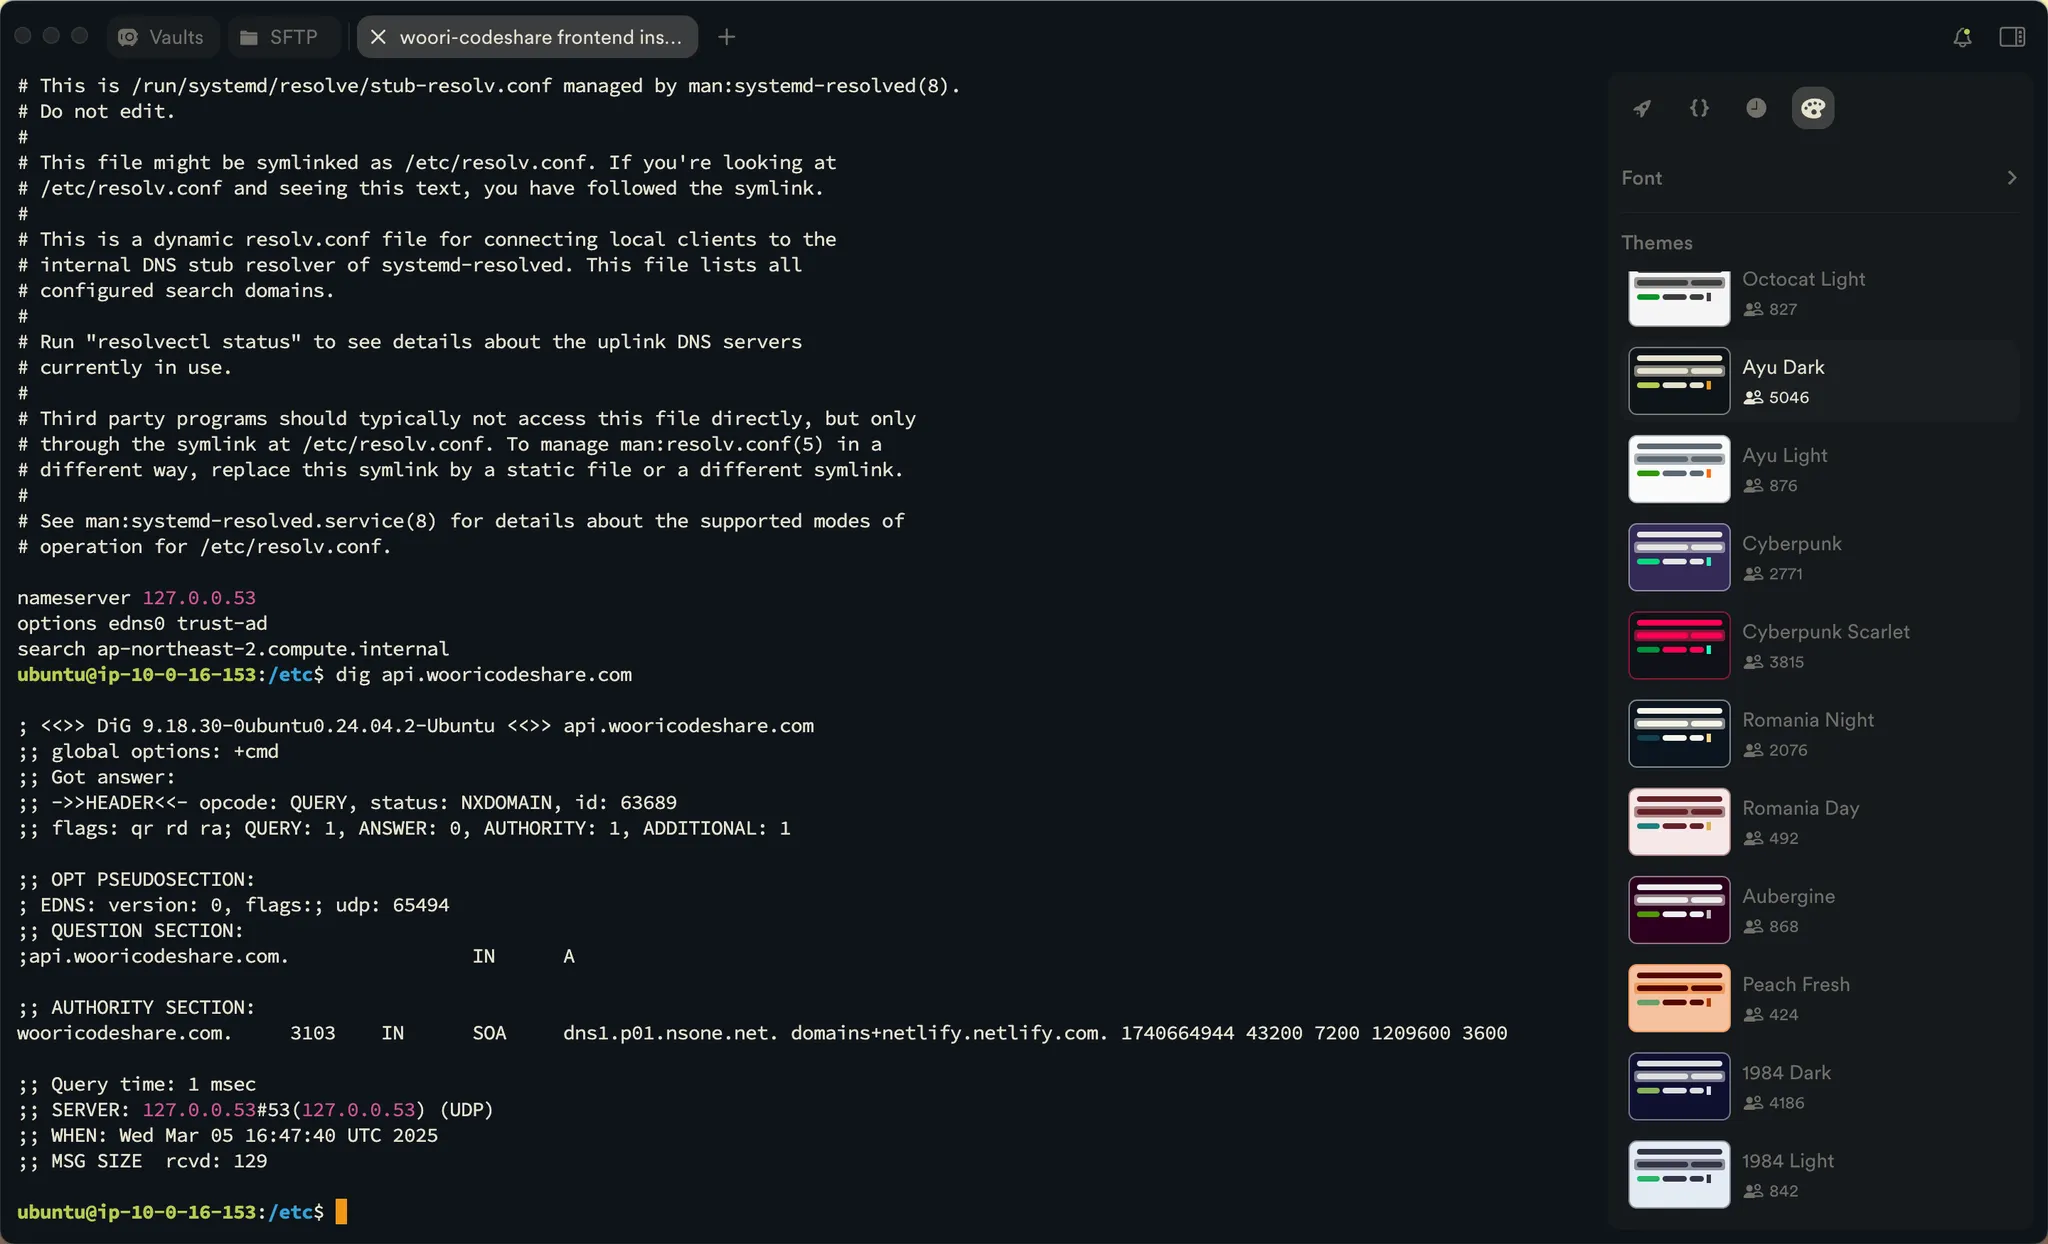Screen dimensions: 2048x1244
Task: Click the terminal prompt cursor
Action: pos(341,1212)
